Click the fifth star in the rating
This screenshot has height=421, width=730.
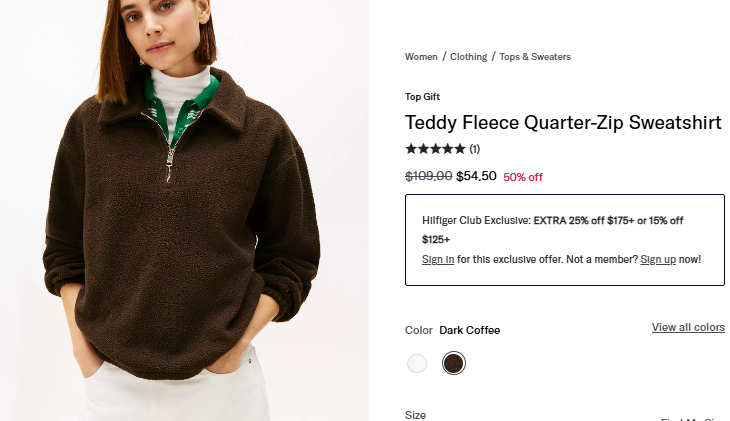click(460, 149)
